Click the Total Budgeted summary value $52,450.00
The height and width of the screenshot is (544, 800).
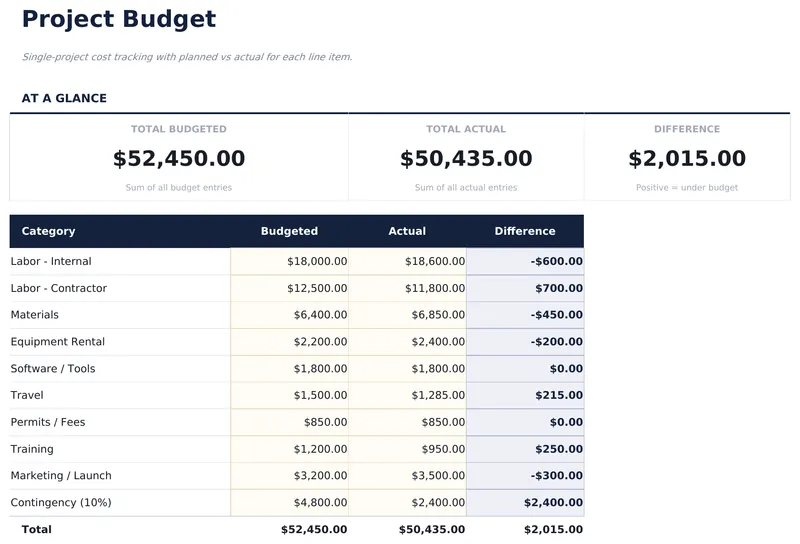point(179,159)
